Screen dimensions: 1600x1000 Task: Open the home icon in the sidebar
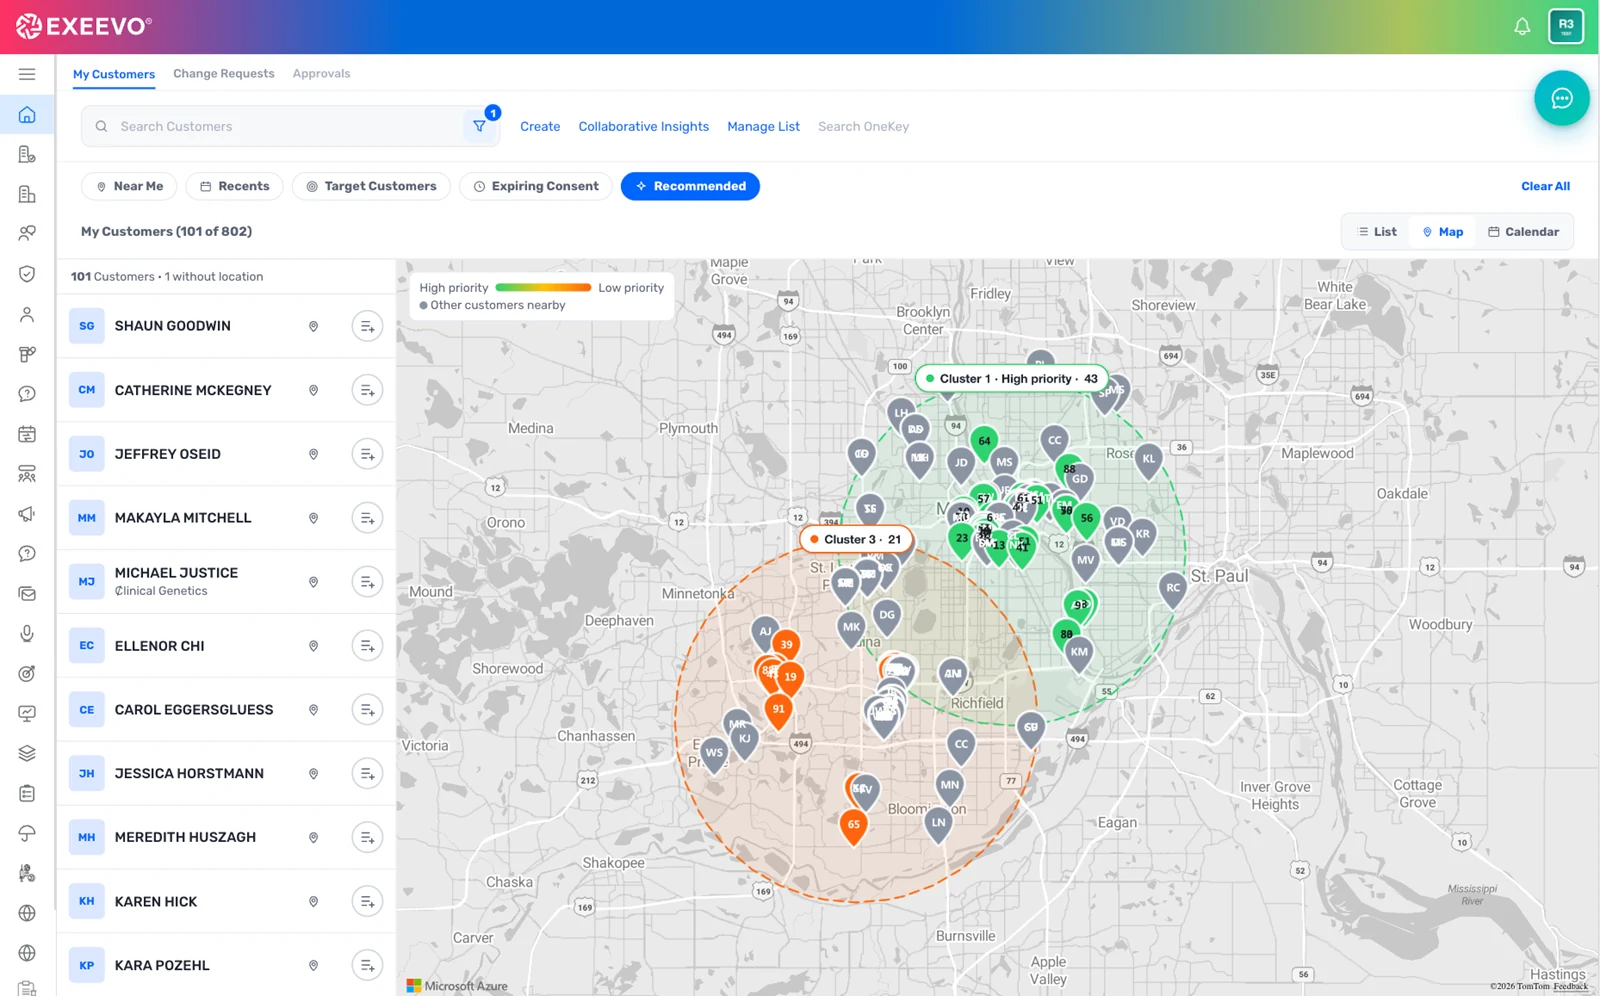click(x=27, y=115)
